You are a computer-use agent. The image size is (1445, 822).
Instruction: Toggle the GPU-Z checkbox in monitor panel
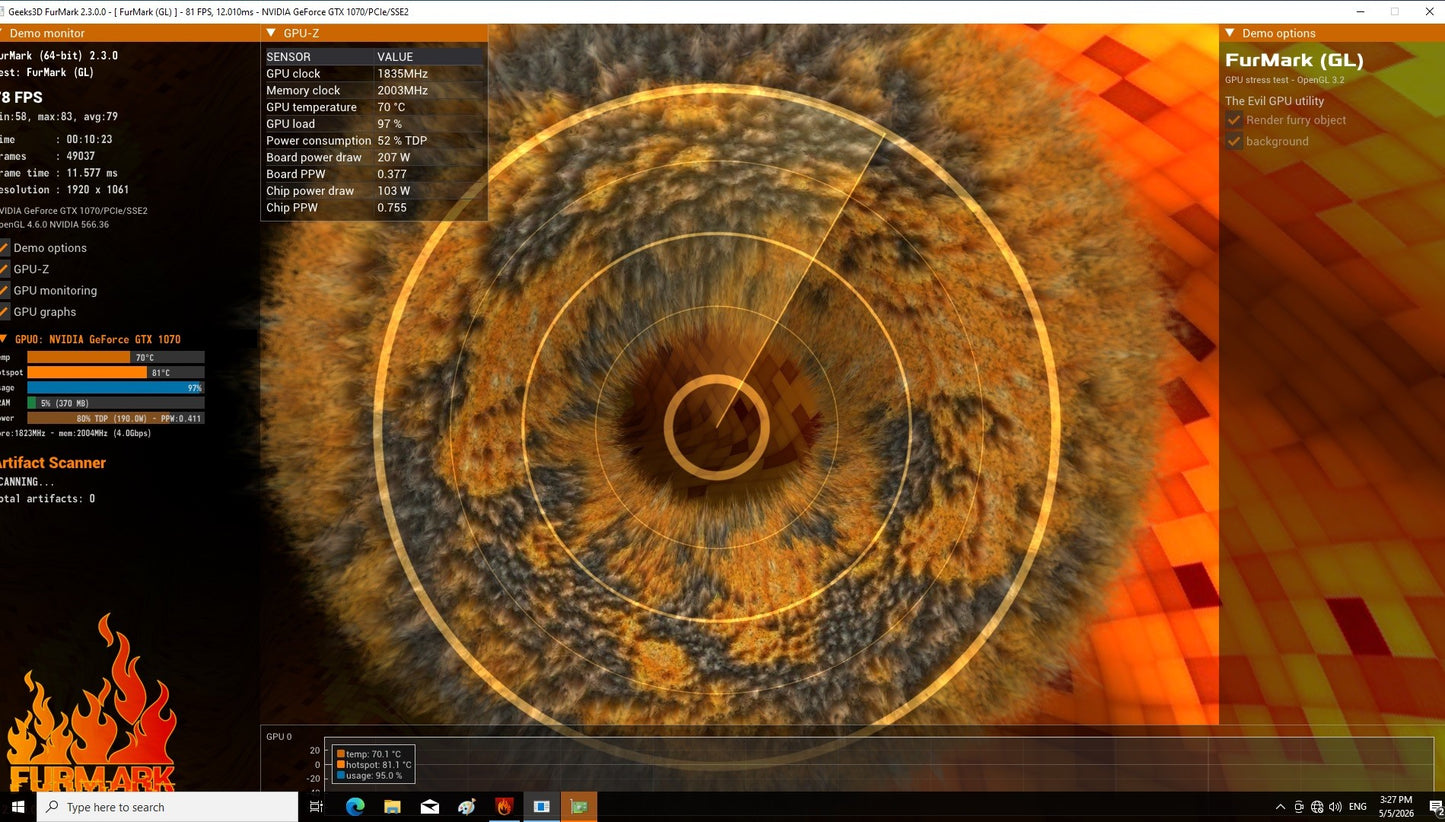pyautogui.click(x=4, y=269)
